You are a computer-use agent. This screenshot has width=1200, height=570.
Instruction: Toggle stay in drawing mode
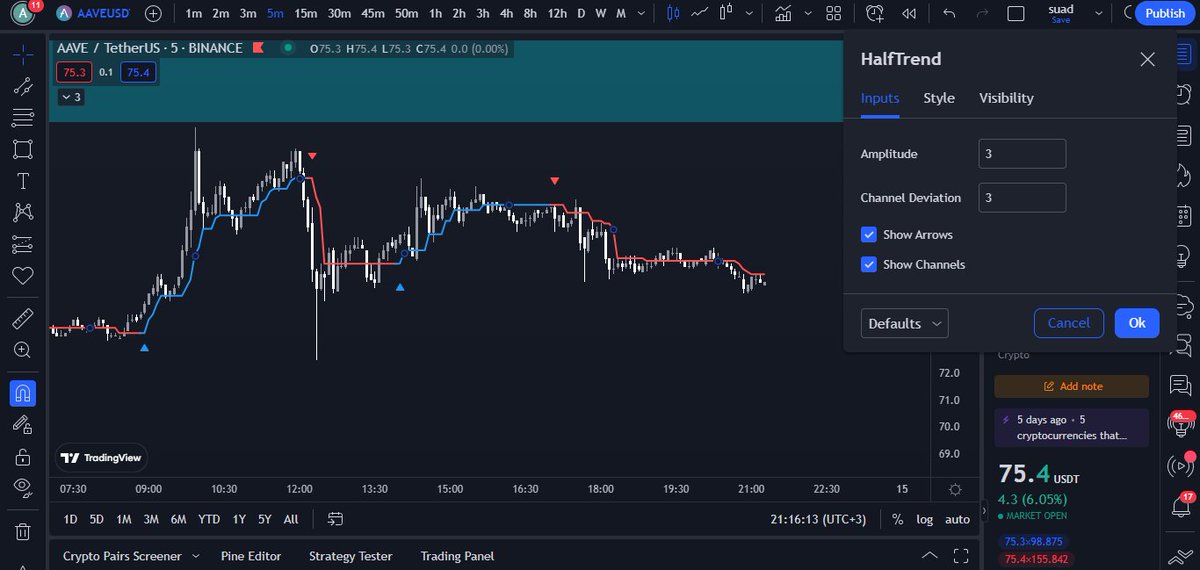point(22,425)
